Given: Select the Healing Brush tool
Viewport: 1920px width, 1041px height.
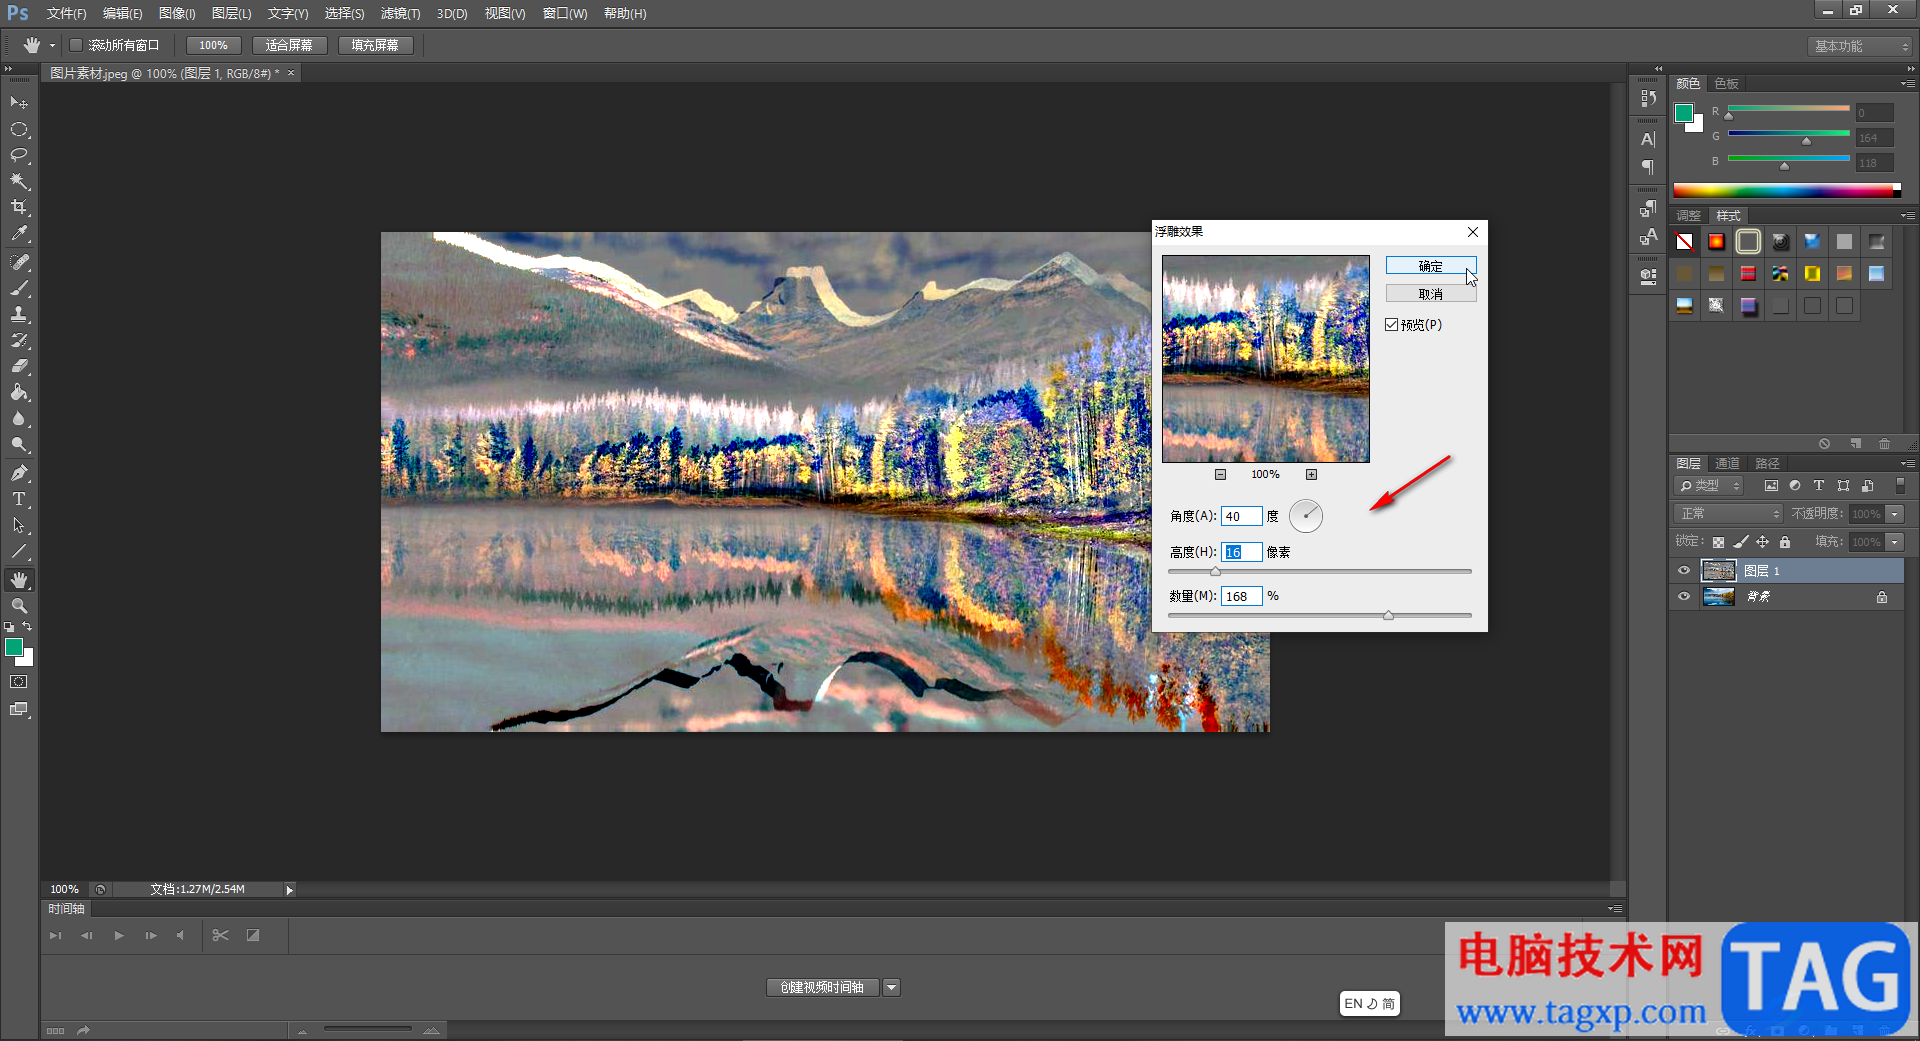Looking at the screenshot, I should click(19, 262).
